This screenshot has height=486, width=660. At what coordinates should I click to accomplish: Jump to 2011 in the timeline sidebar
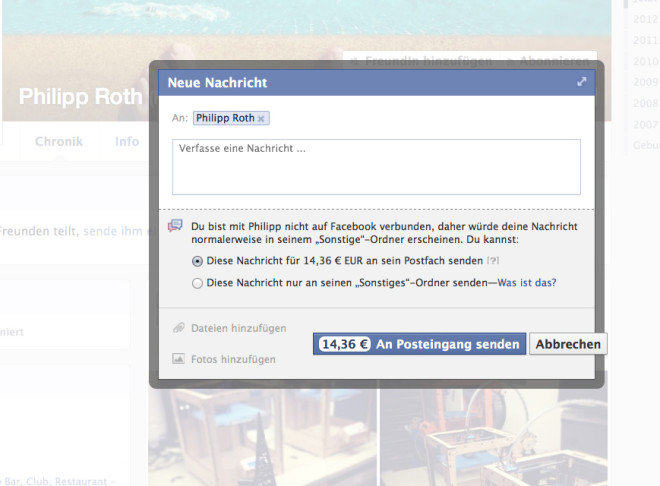click(646, 40)
